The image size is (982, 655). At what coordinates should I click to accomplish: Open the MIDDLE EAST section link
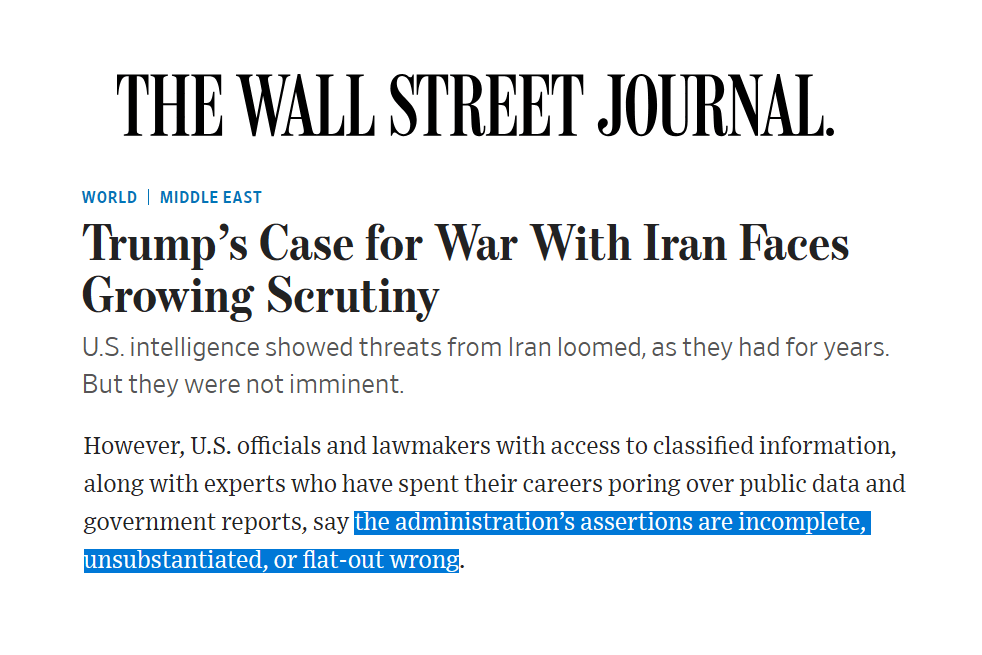[211, 197]
